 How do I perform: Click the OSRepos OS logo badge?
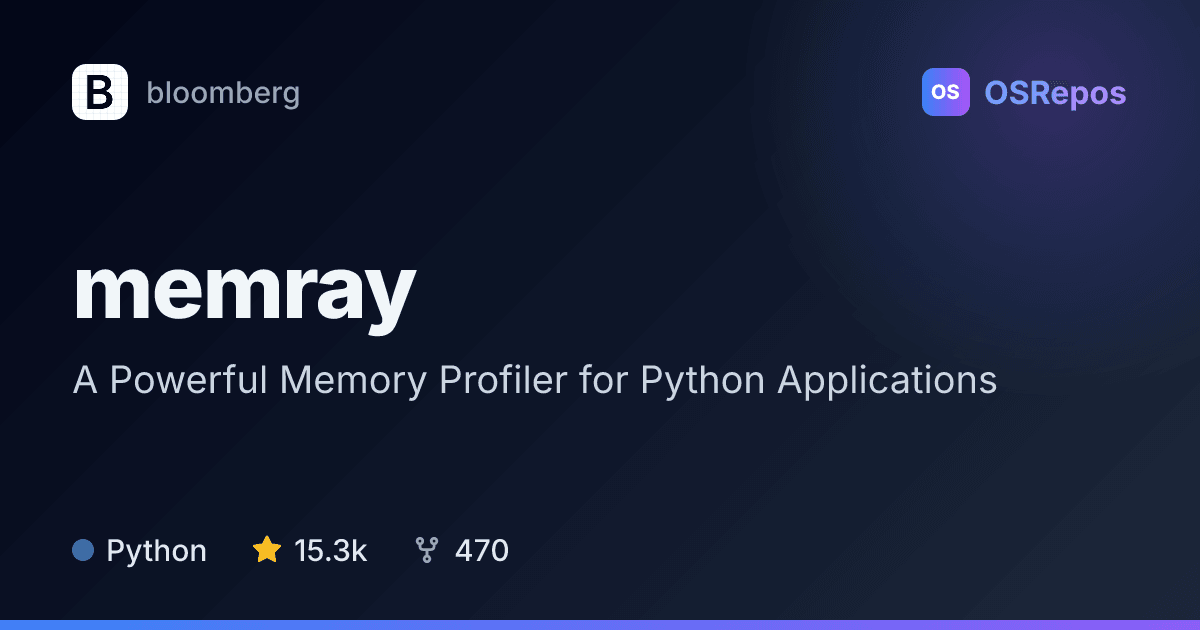click(x=946, y=92)
